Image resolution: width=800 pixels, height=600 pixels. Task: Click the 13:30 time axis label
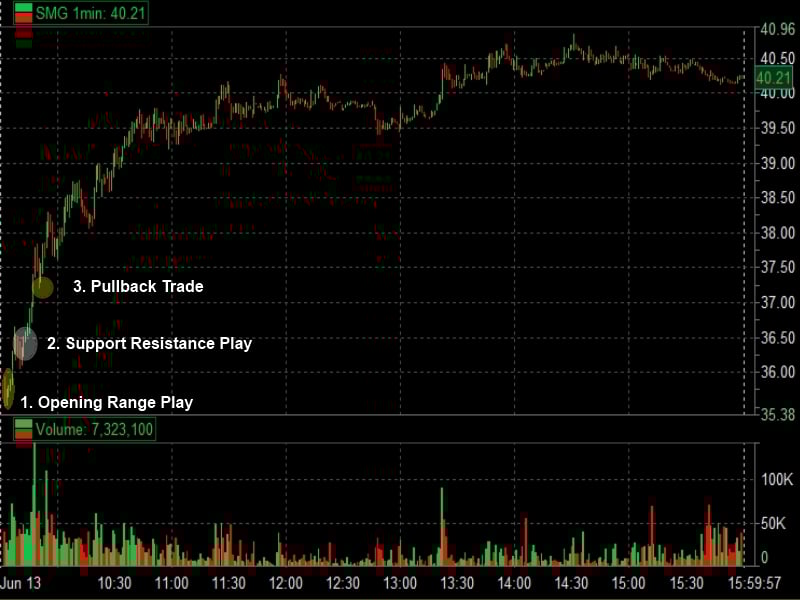click(x=457, y=583)
